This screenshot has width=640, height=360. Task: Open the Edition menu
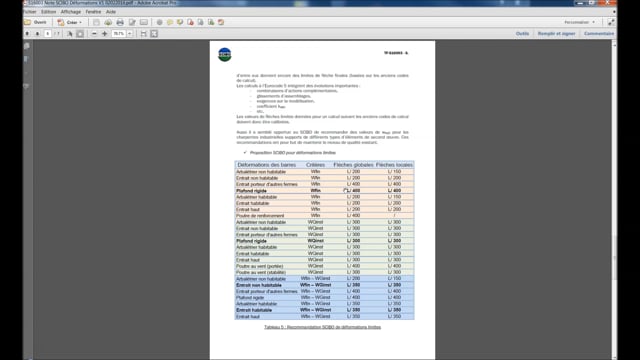(49, 12)
